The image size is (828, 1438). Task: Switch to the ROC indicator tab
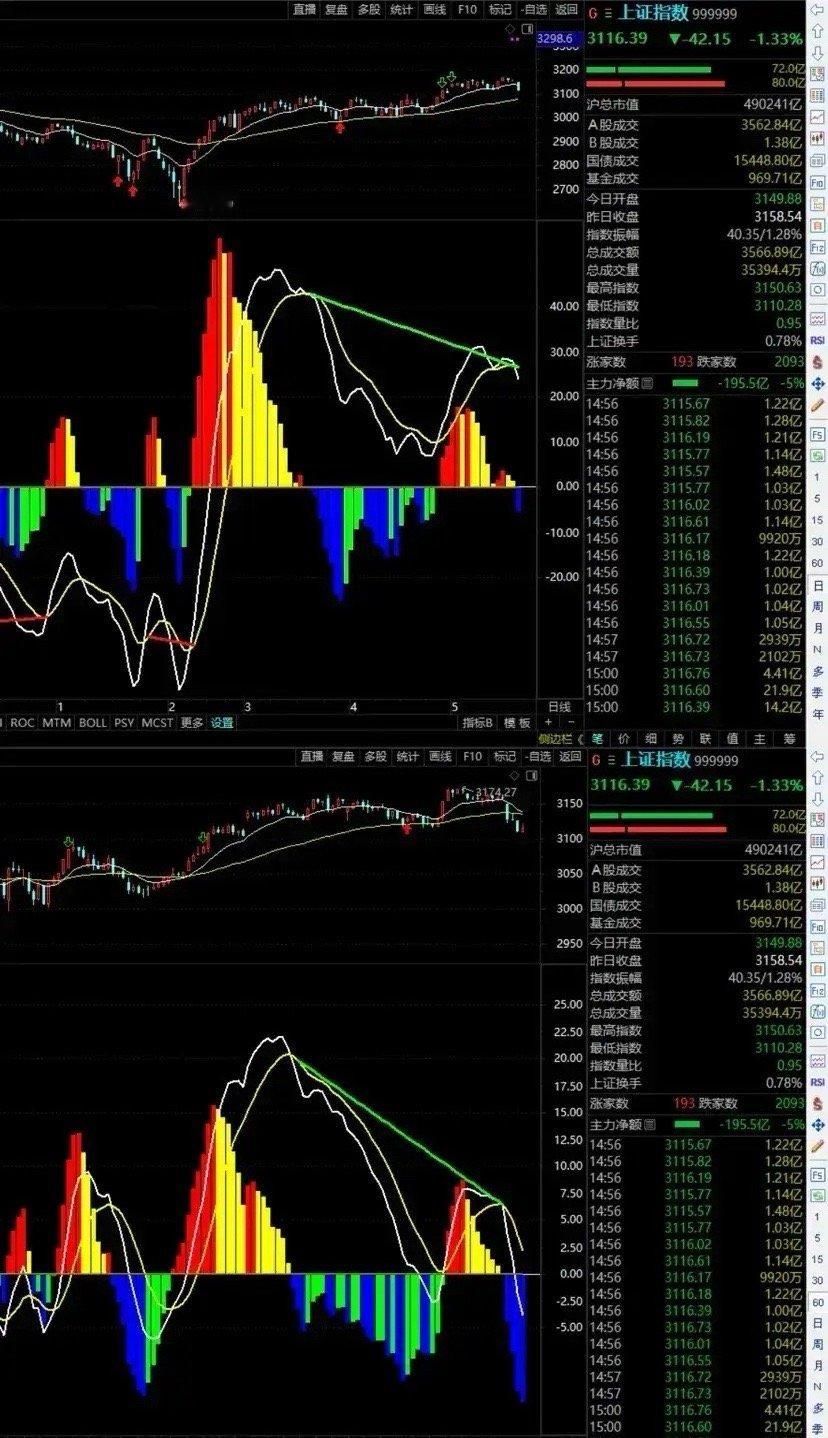[22, 723]
